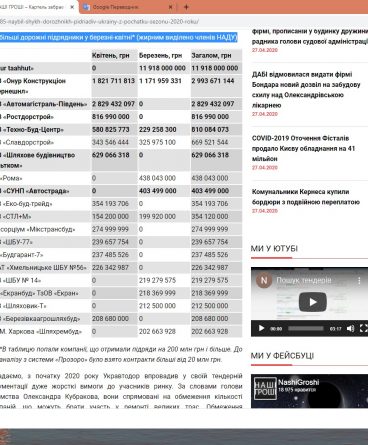Play the YouTube video with center button
Screen dimensions: 368x445
coord(312,302)
